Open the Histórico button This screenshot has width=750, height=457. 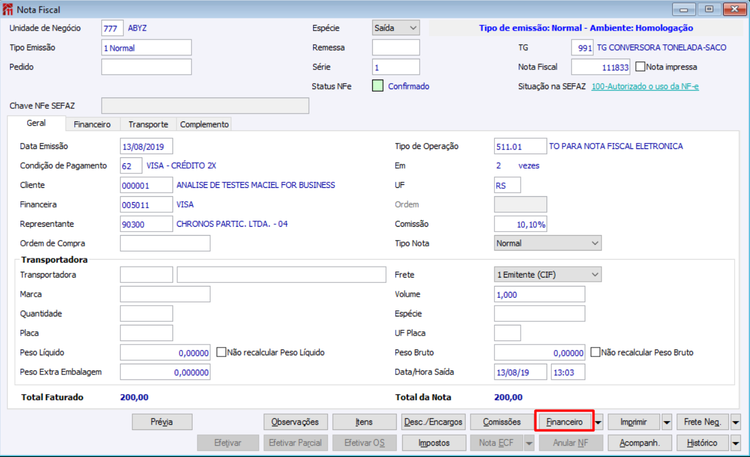pos(703,443)
